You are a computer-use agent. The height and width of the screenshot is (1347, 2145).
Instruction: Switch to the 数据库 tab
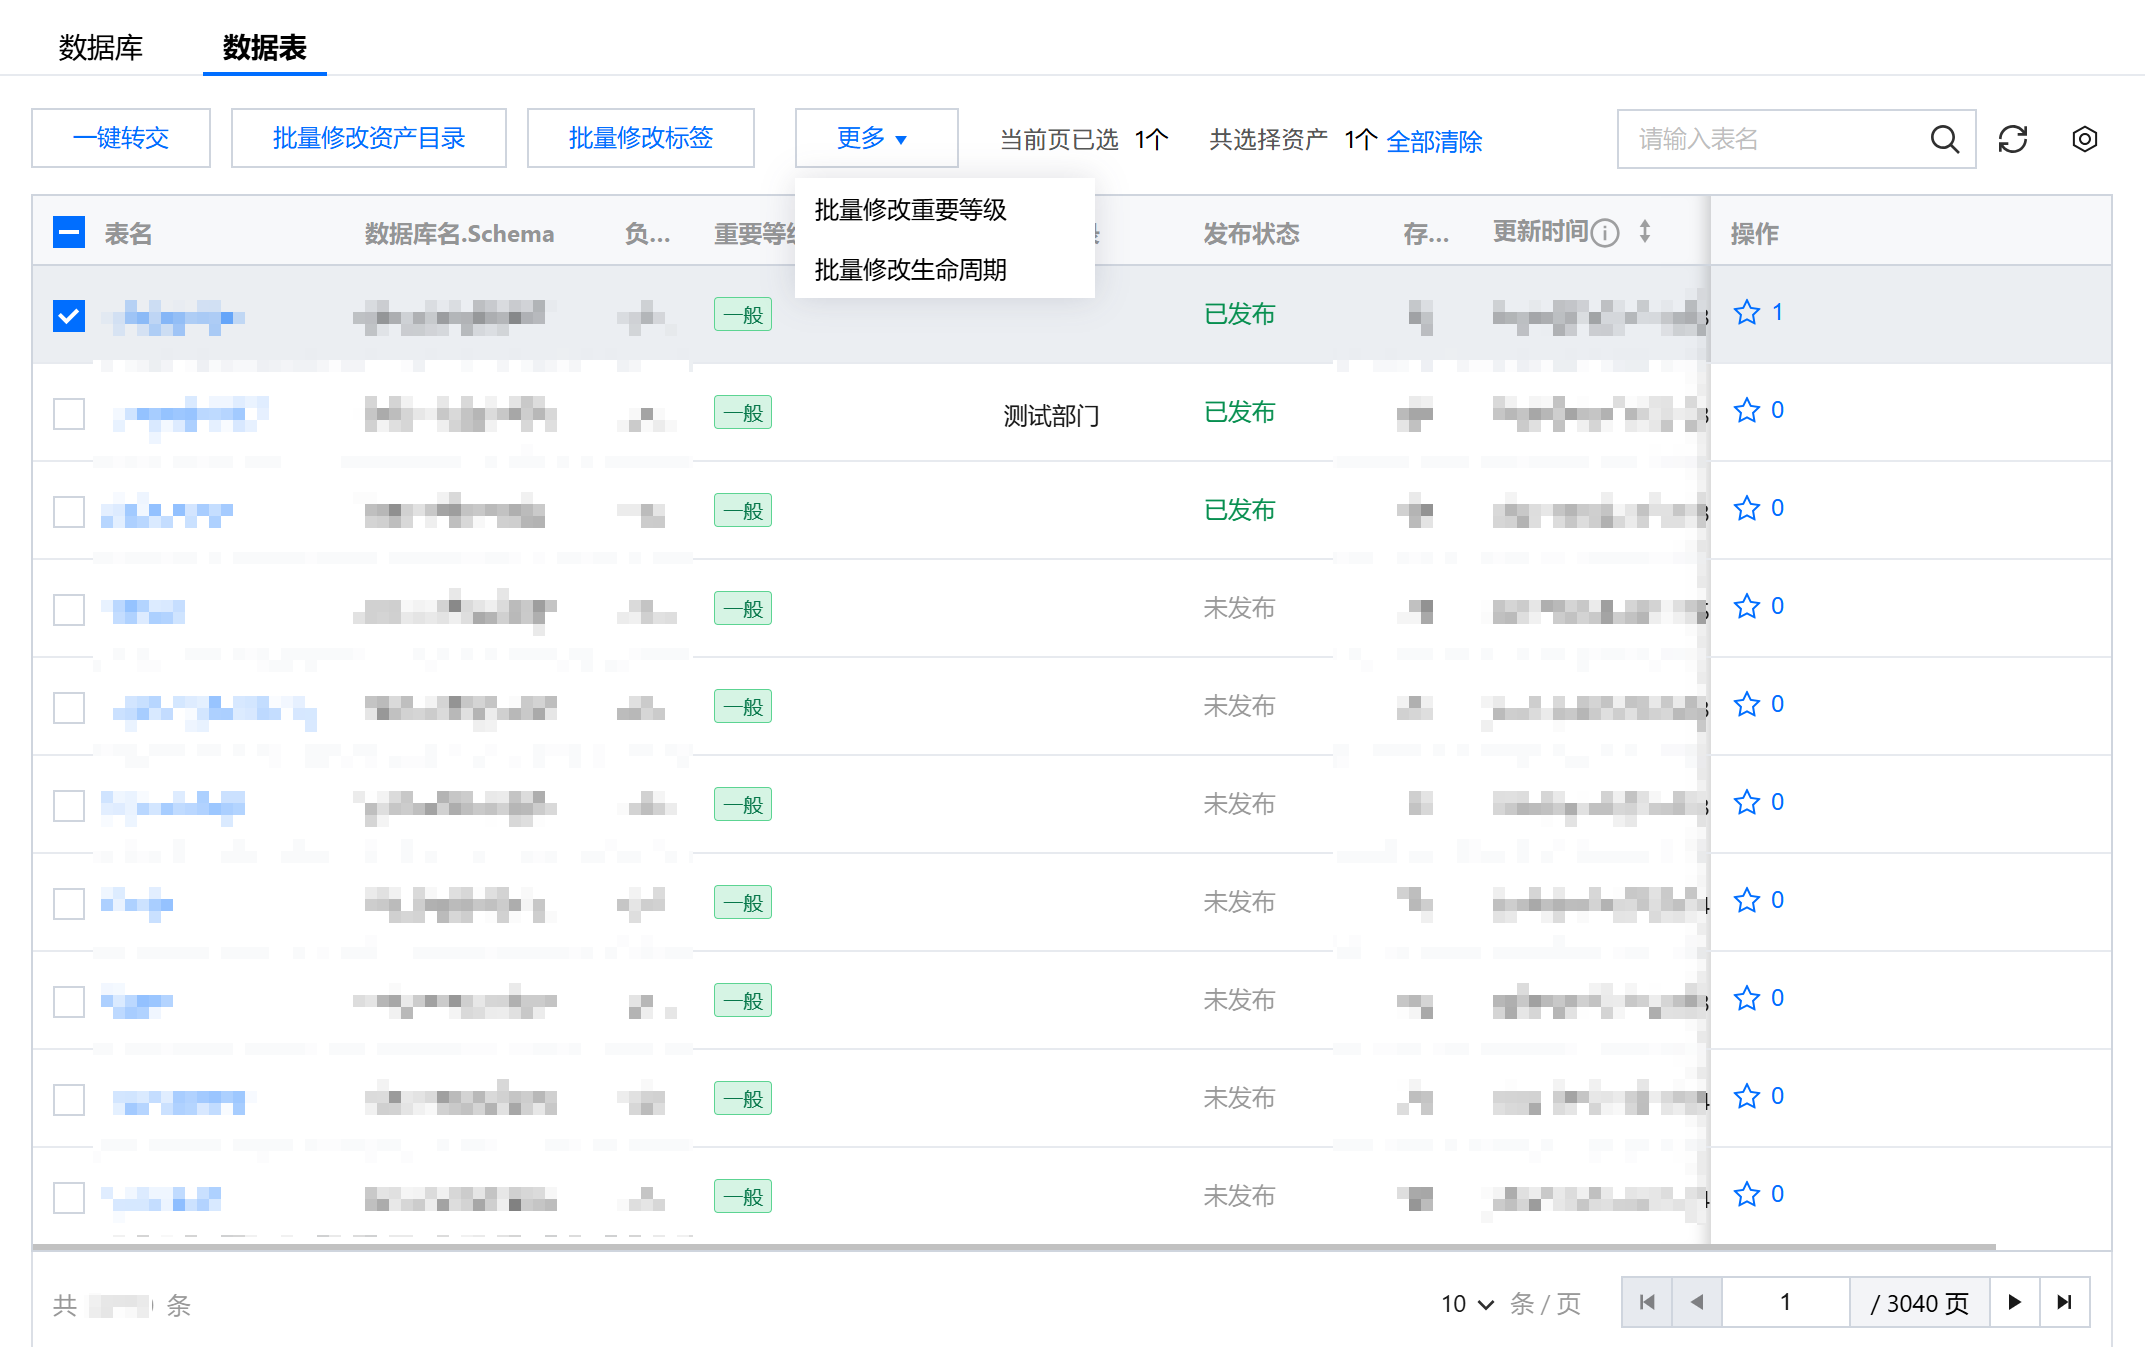(100, 47)
